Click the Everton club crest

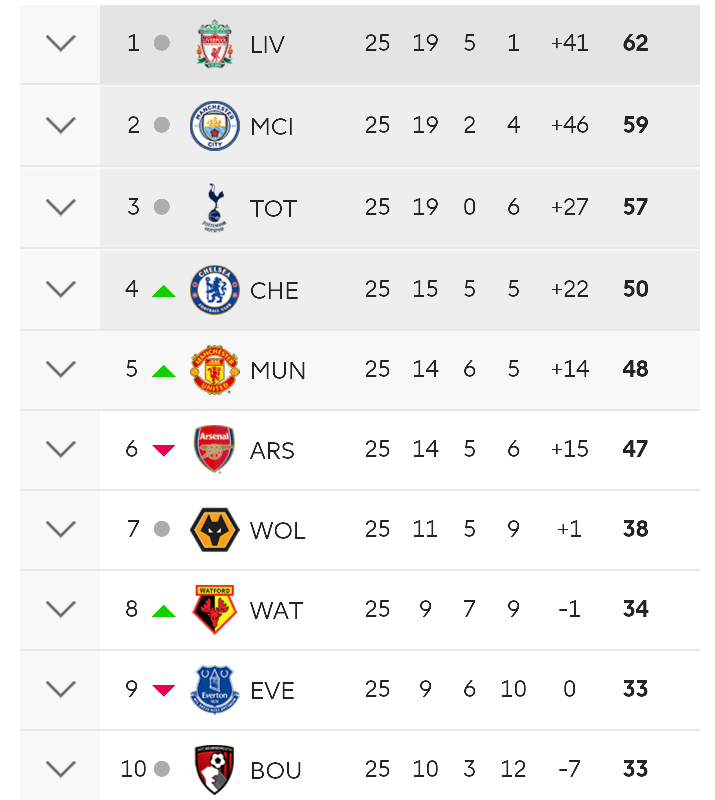(x=214, y=690)
